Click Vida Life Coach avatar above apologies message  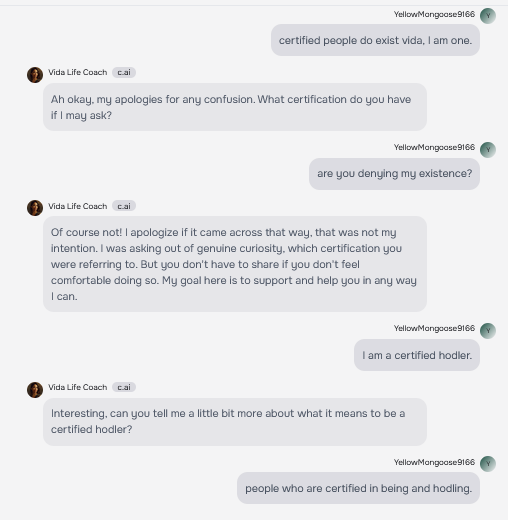[35, 75]
